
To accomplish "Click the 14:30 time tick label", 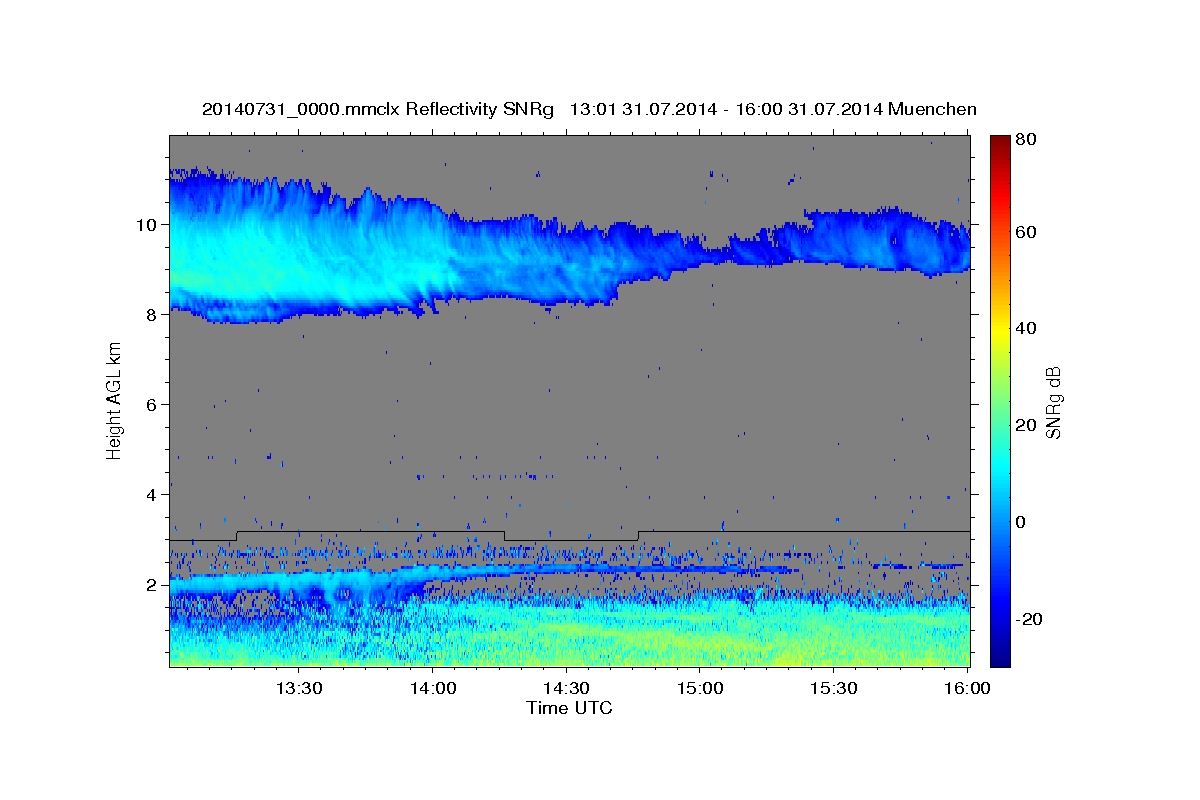I will pos(565,688).
